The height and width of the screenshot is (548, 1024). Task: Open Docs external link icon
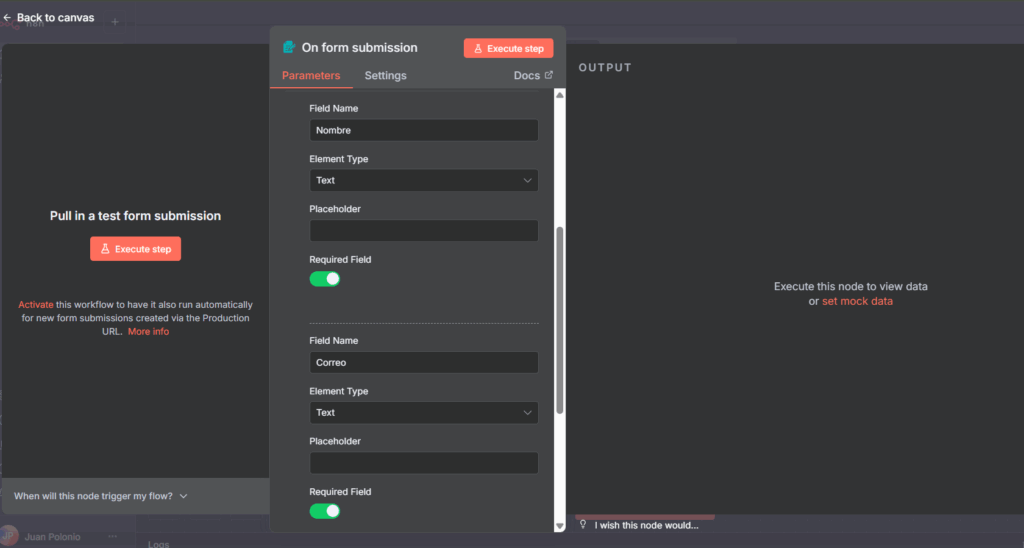(548, 75)
